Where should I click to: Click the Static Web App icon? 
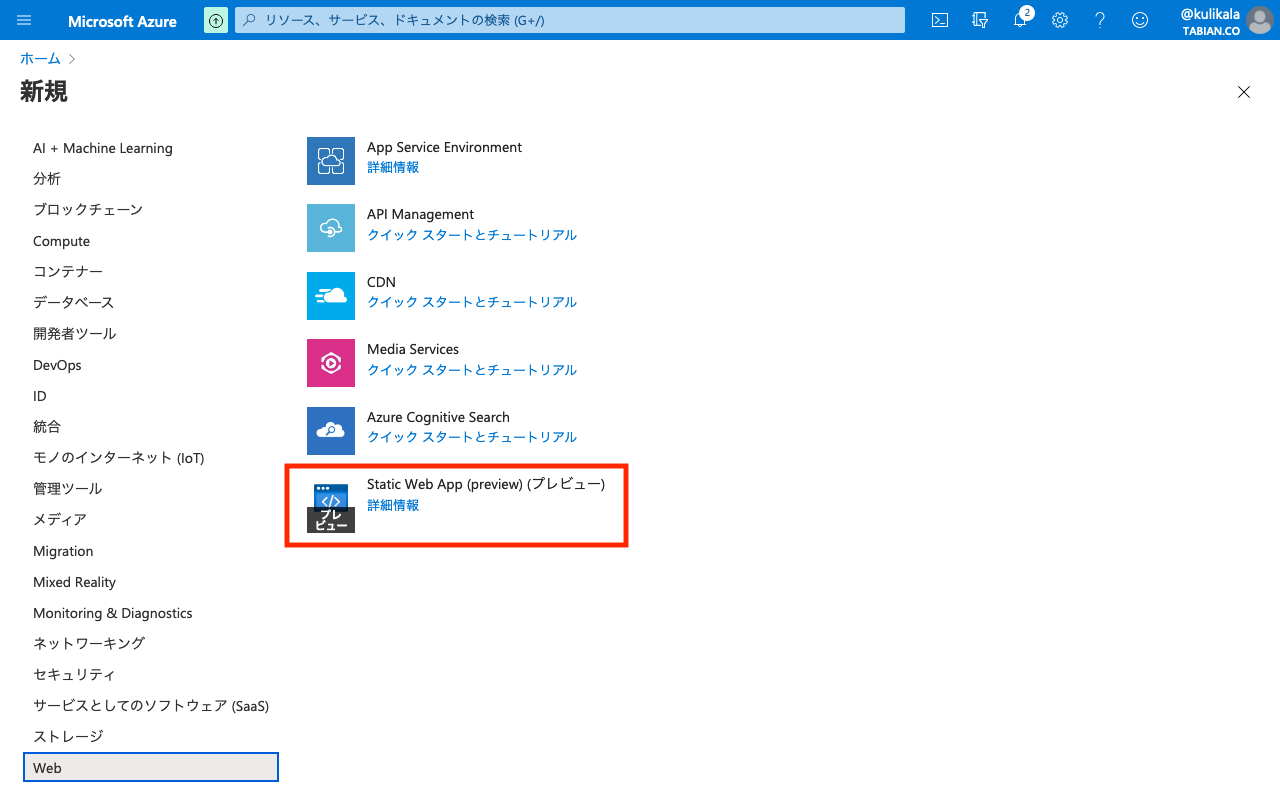(x=331, y=509)
